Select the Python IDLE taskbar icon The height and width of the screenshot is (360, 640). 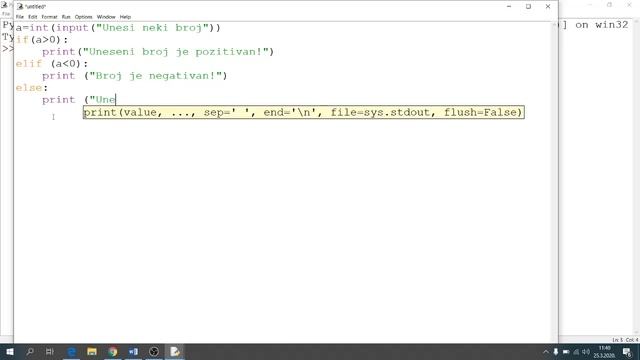[175, 351]
